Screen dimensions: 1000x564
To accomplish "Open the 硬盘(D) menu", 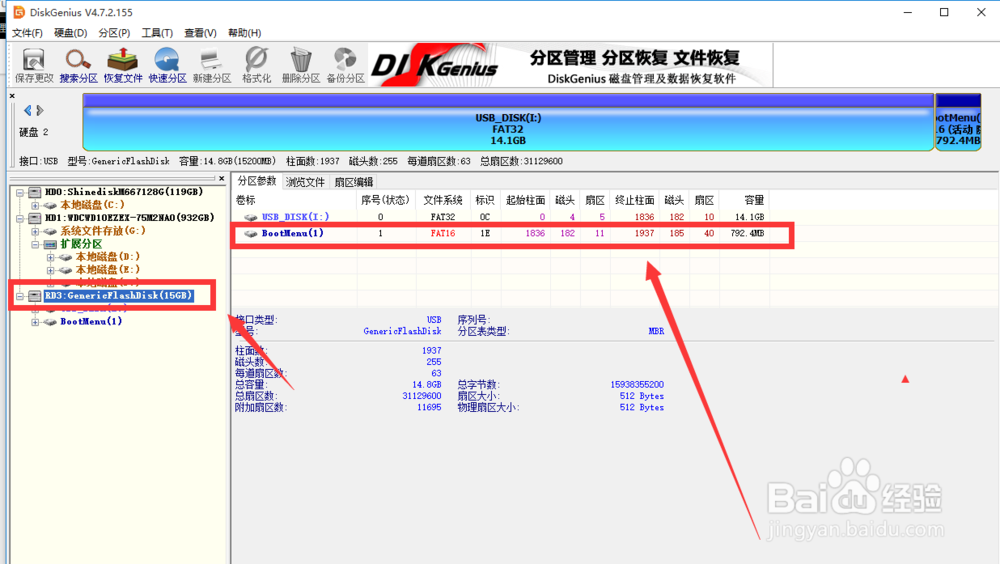I will click(x=70, y=33).
